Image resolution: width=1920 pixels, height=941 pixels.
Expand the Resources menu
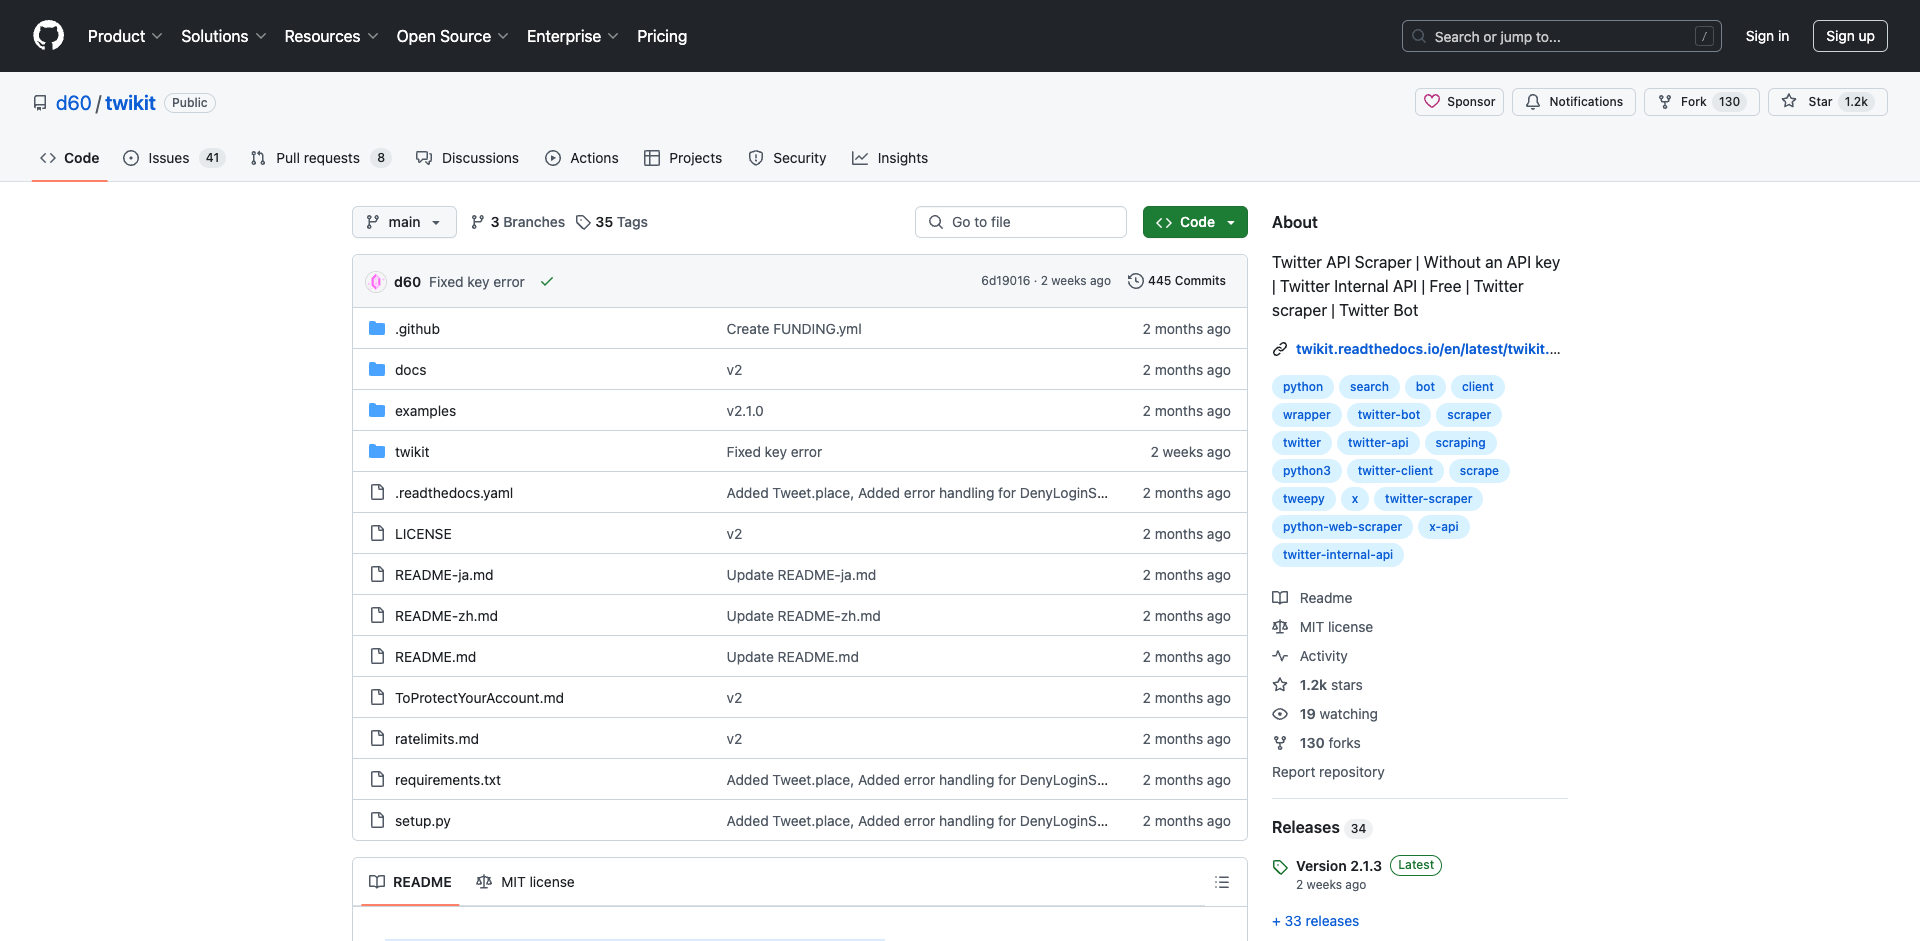tap(331, 36)
